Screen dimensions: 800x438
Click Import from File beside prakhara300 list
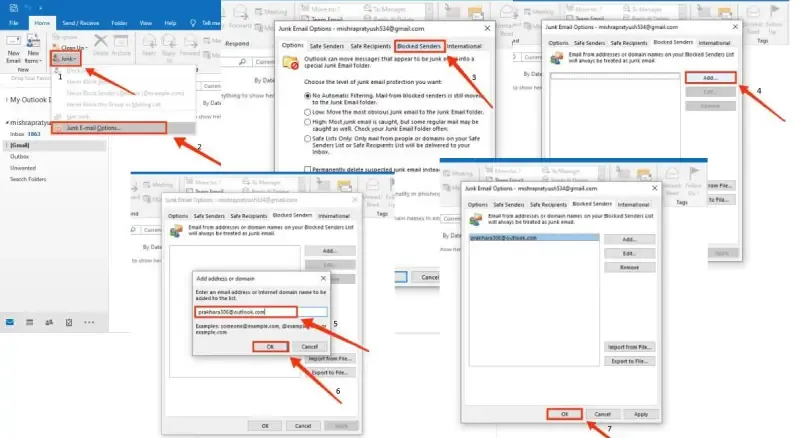[630, 347]
